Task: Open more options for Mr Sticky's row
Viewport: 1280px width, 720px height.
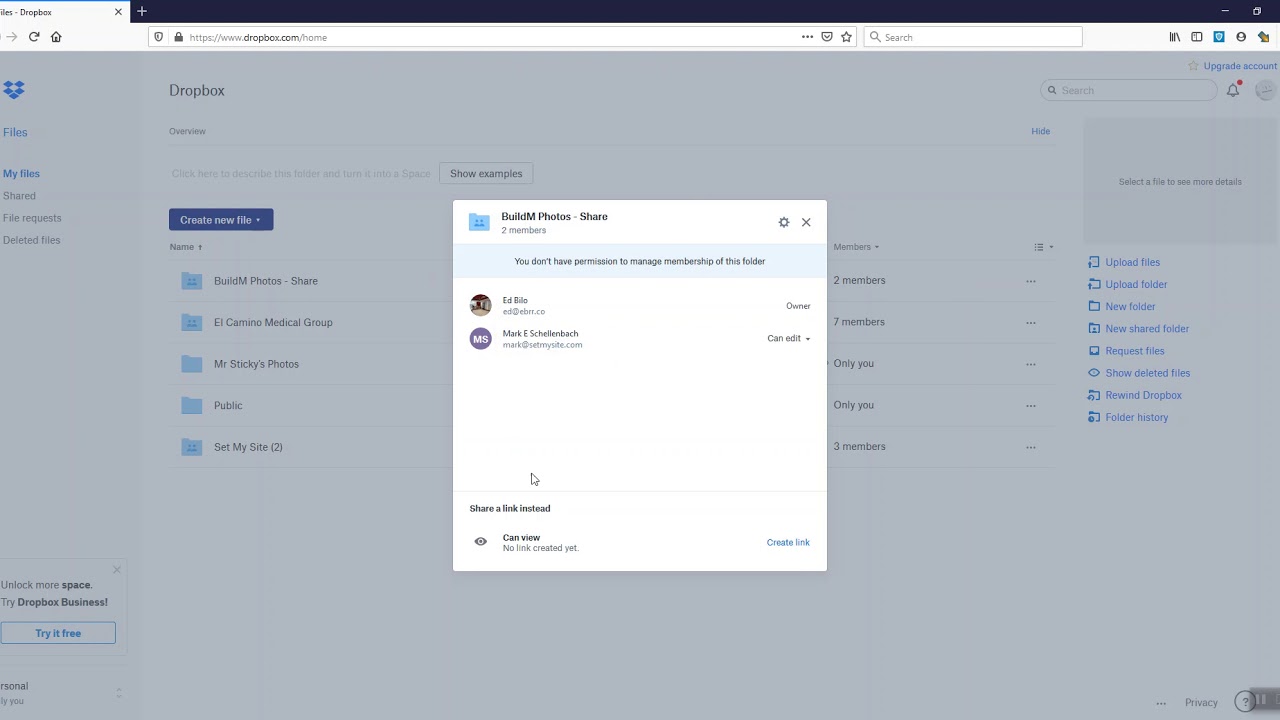Action: [x=1031, y=364]
